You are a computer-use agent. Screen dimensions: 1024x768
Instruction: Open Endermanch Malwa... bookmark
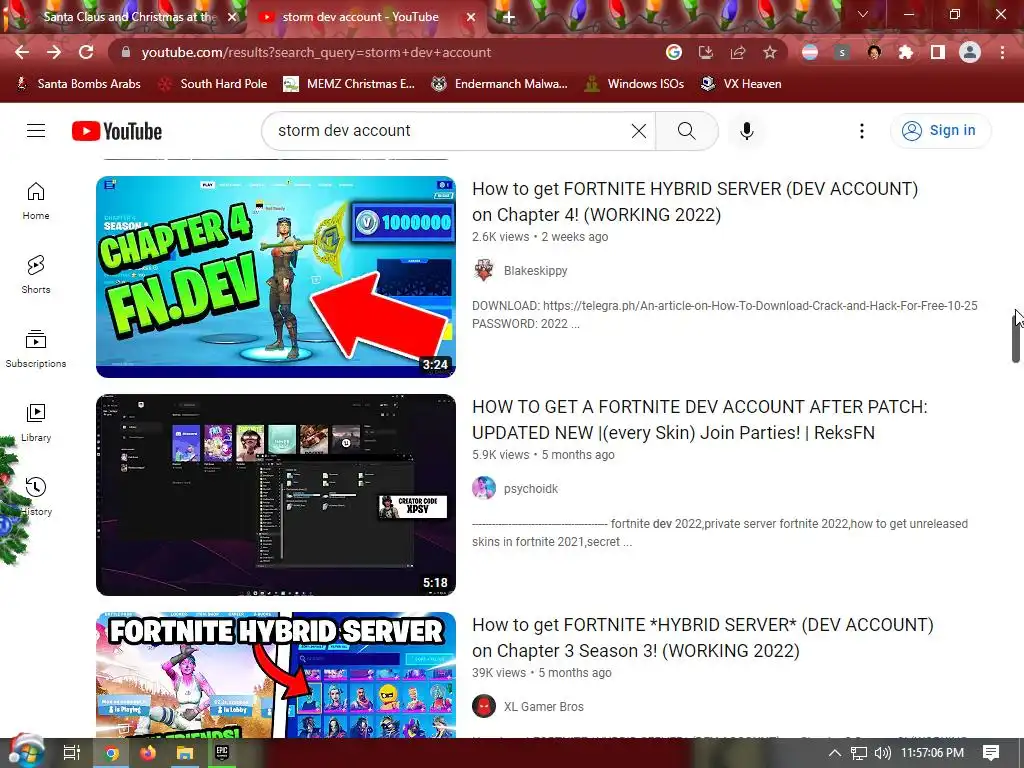click(500, 84)
